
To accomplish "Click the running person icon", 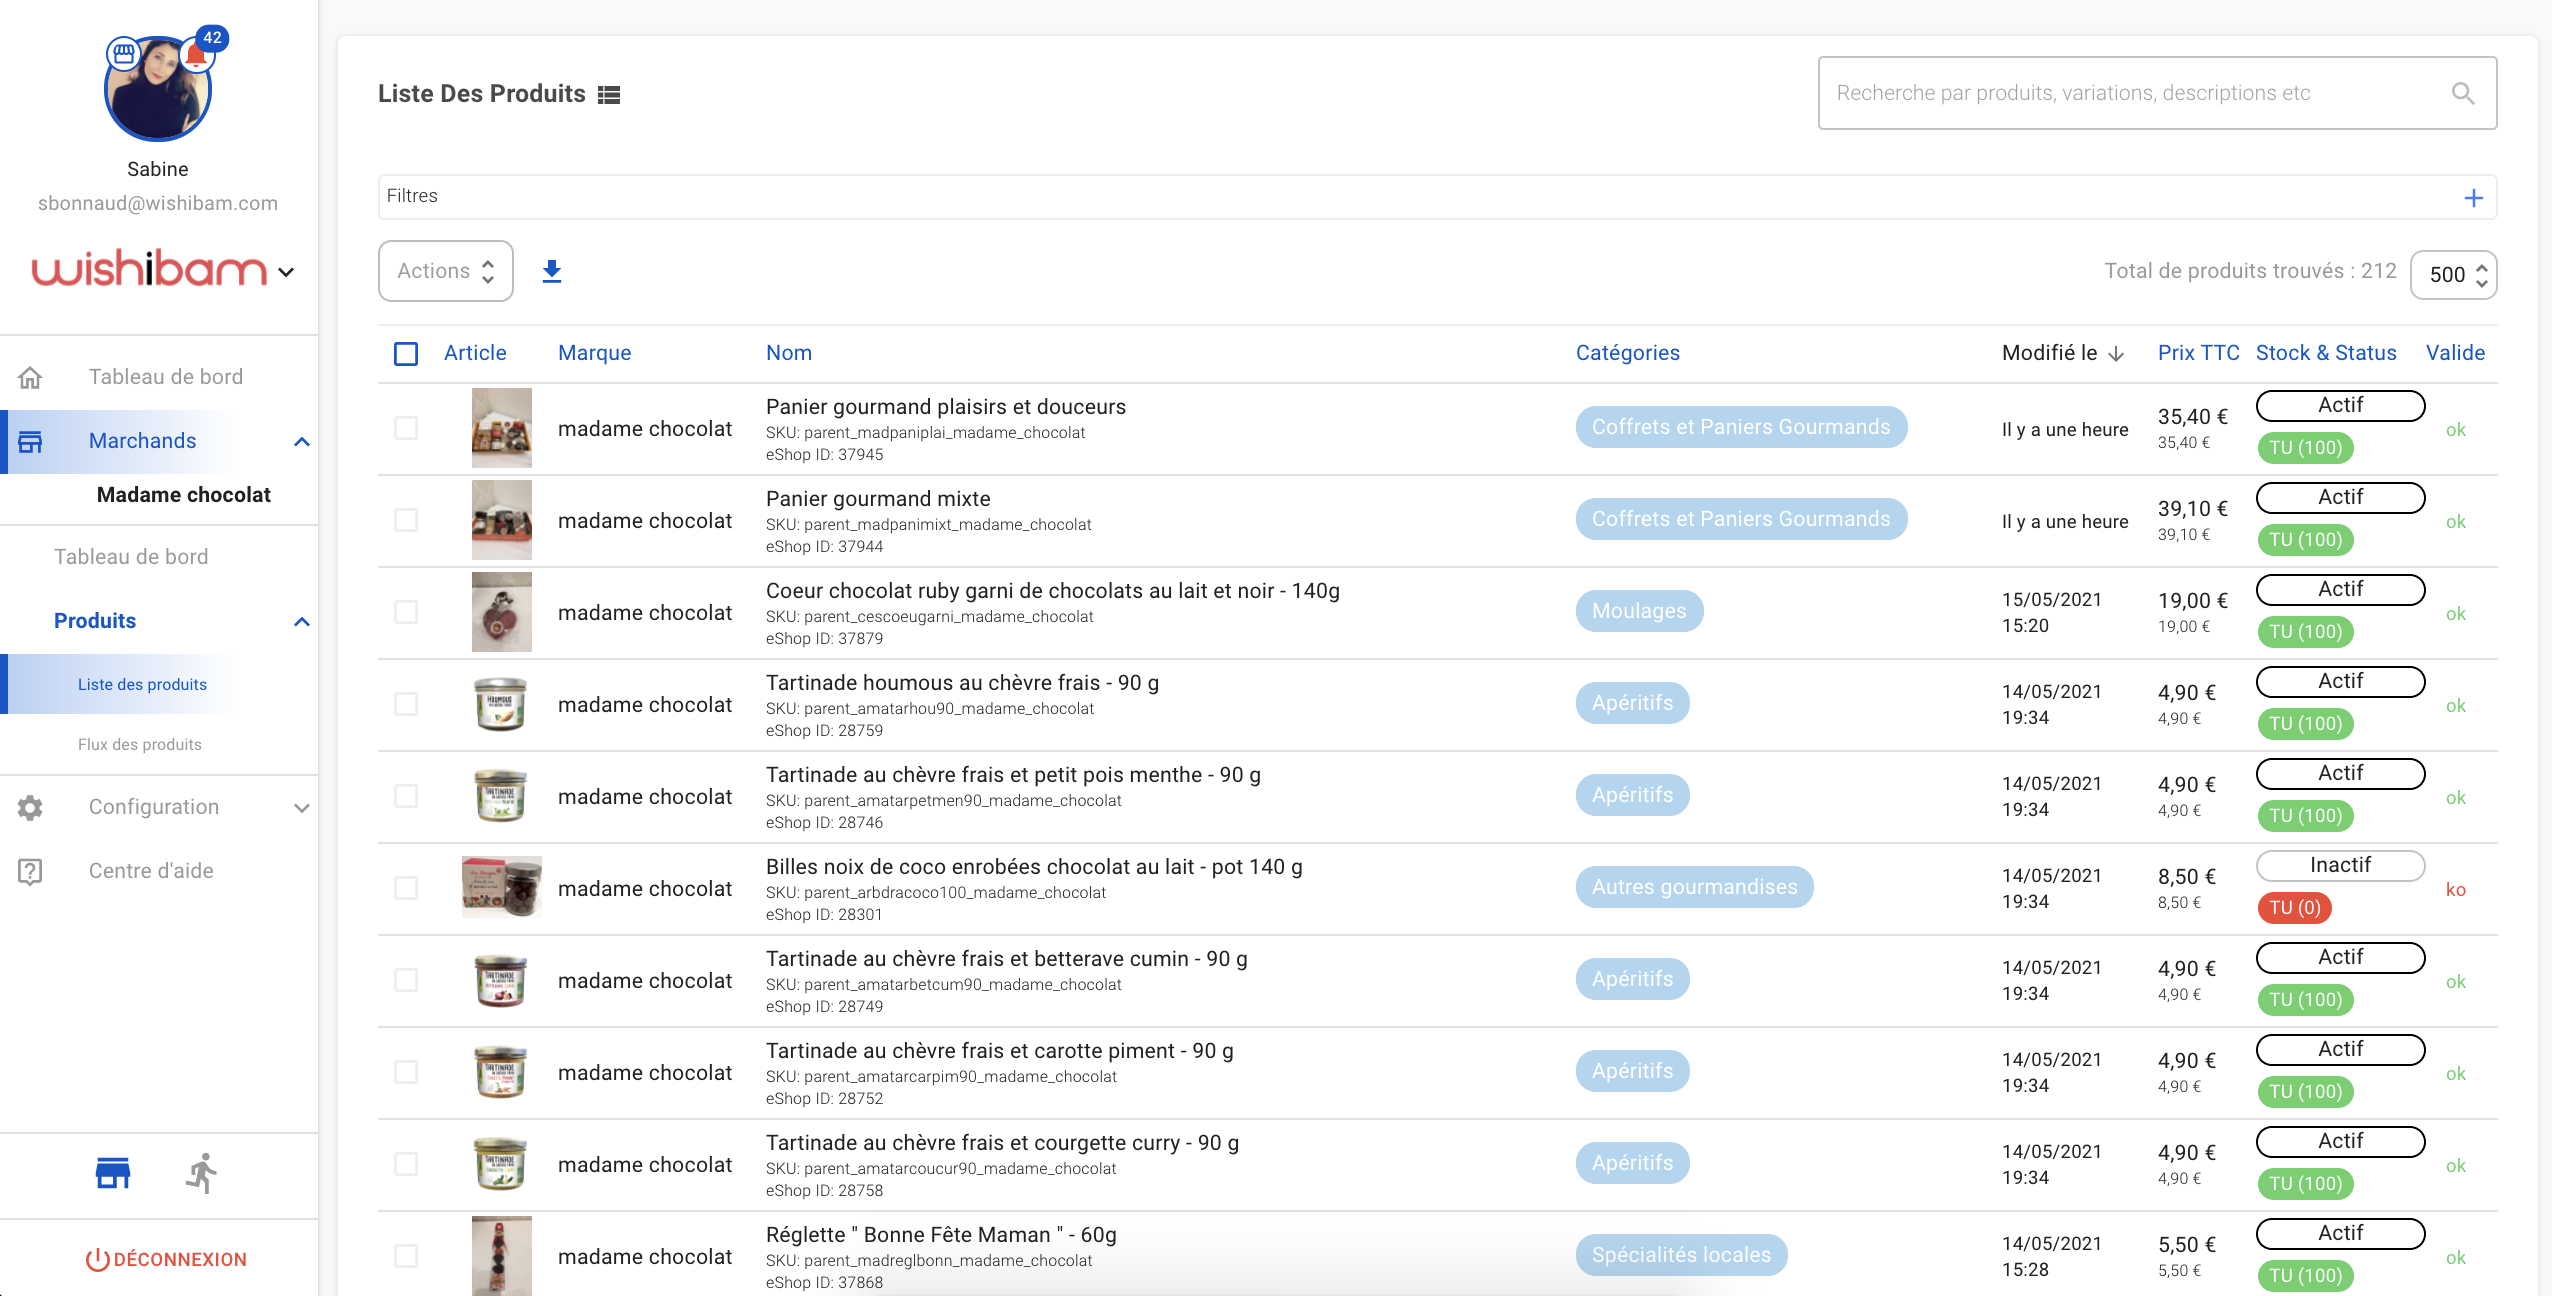I will tap(202, 1172).
